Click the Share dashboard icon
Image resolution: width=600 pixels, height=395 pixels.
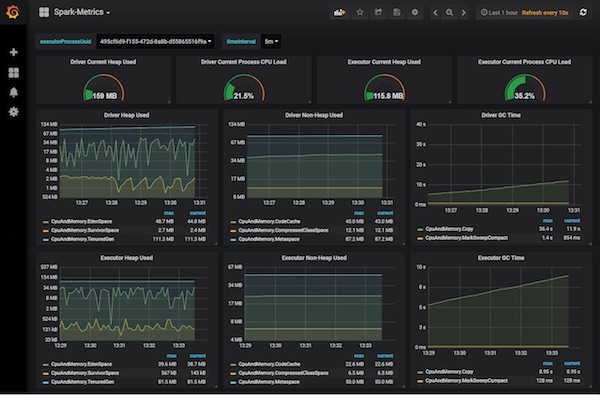378,13
